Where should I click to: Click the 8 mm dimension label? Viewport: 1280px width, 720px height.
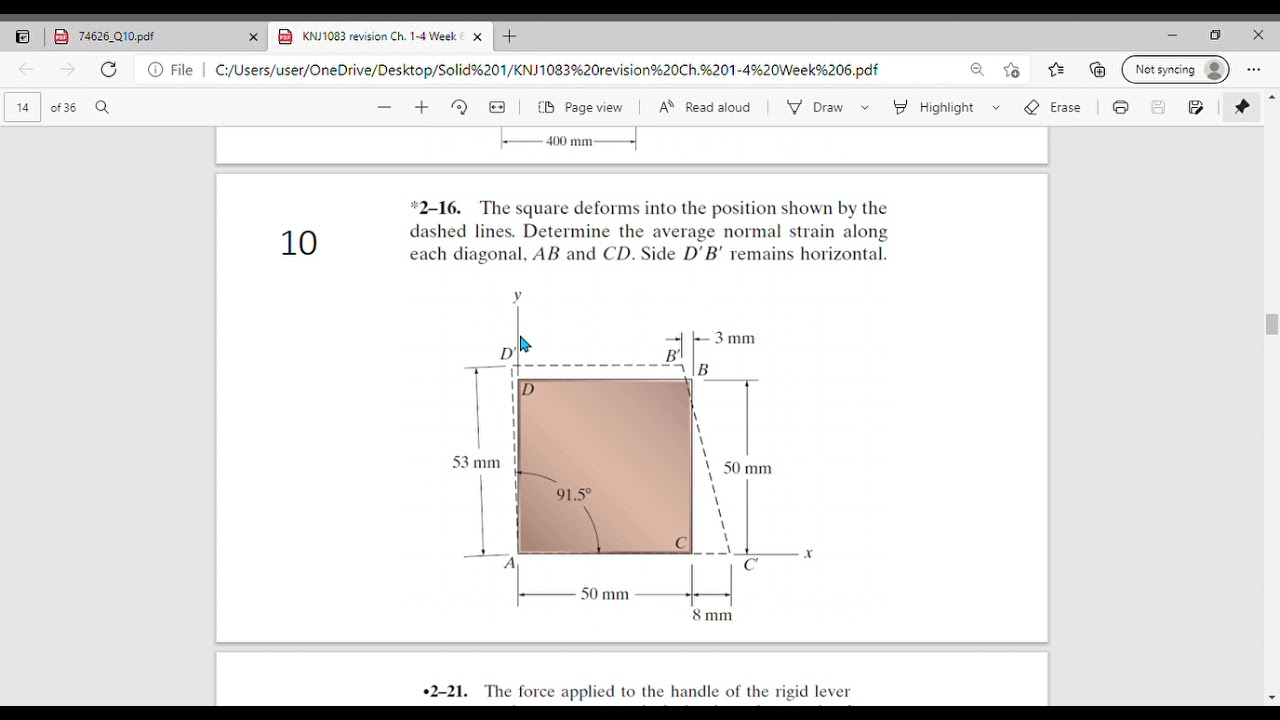(712, 615)
